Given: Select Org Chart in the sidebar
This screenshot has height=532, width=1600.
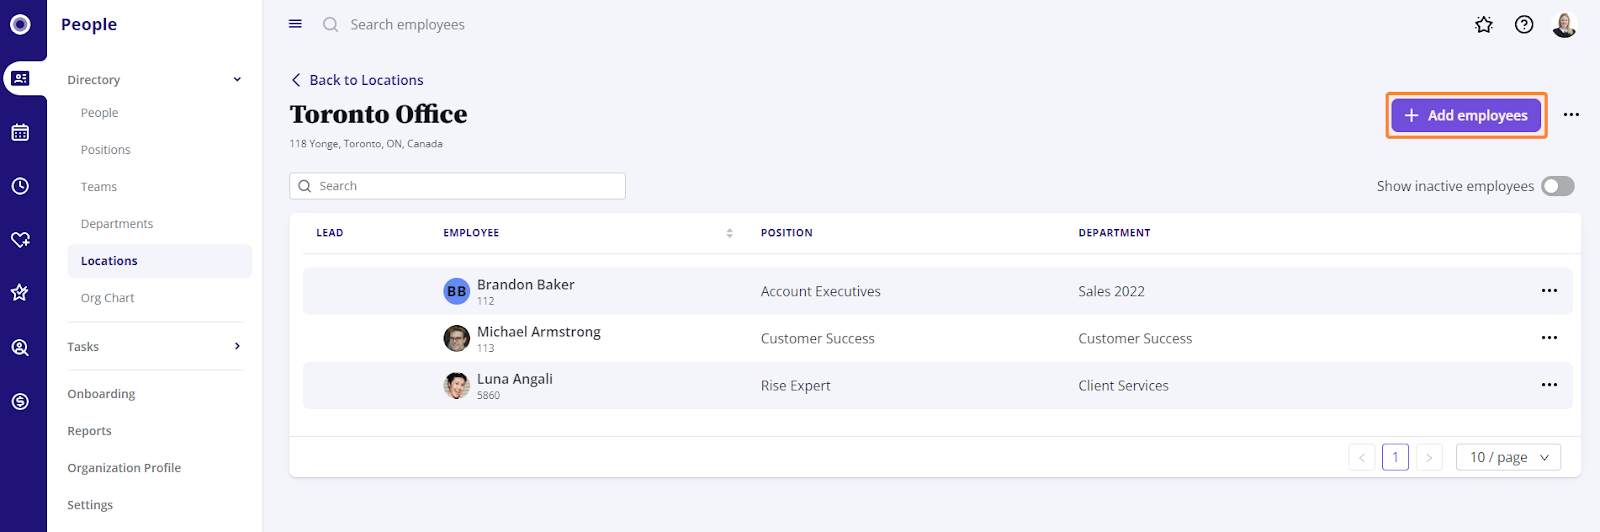Looking at the screenshot, I should (x=107, y=298).
